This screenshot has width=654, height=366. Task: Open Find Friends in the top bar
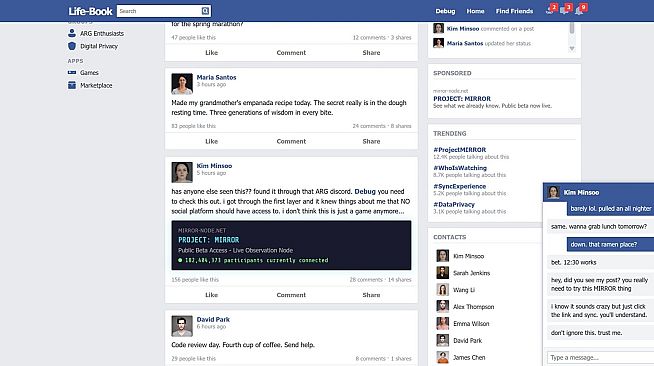point(514,11)
